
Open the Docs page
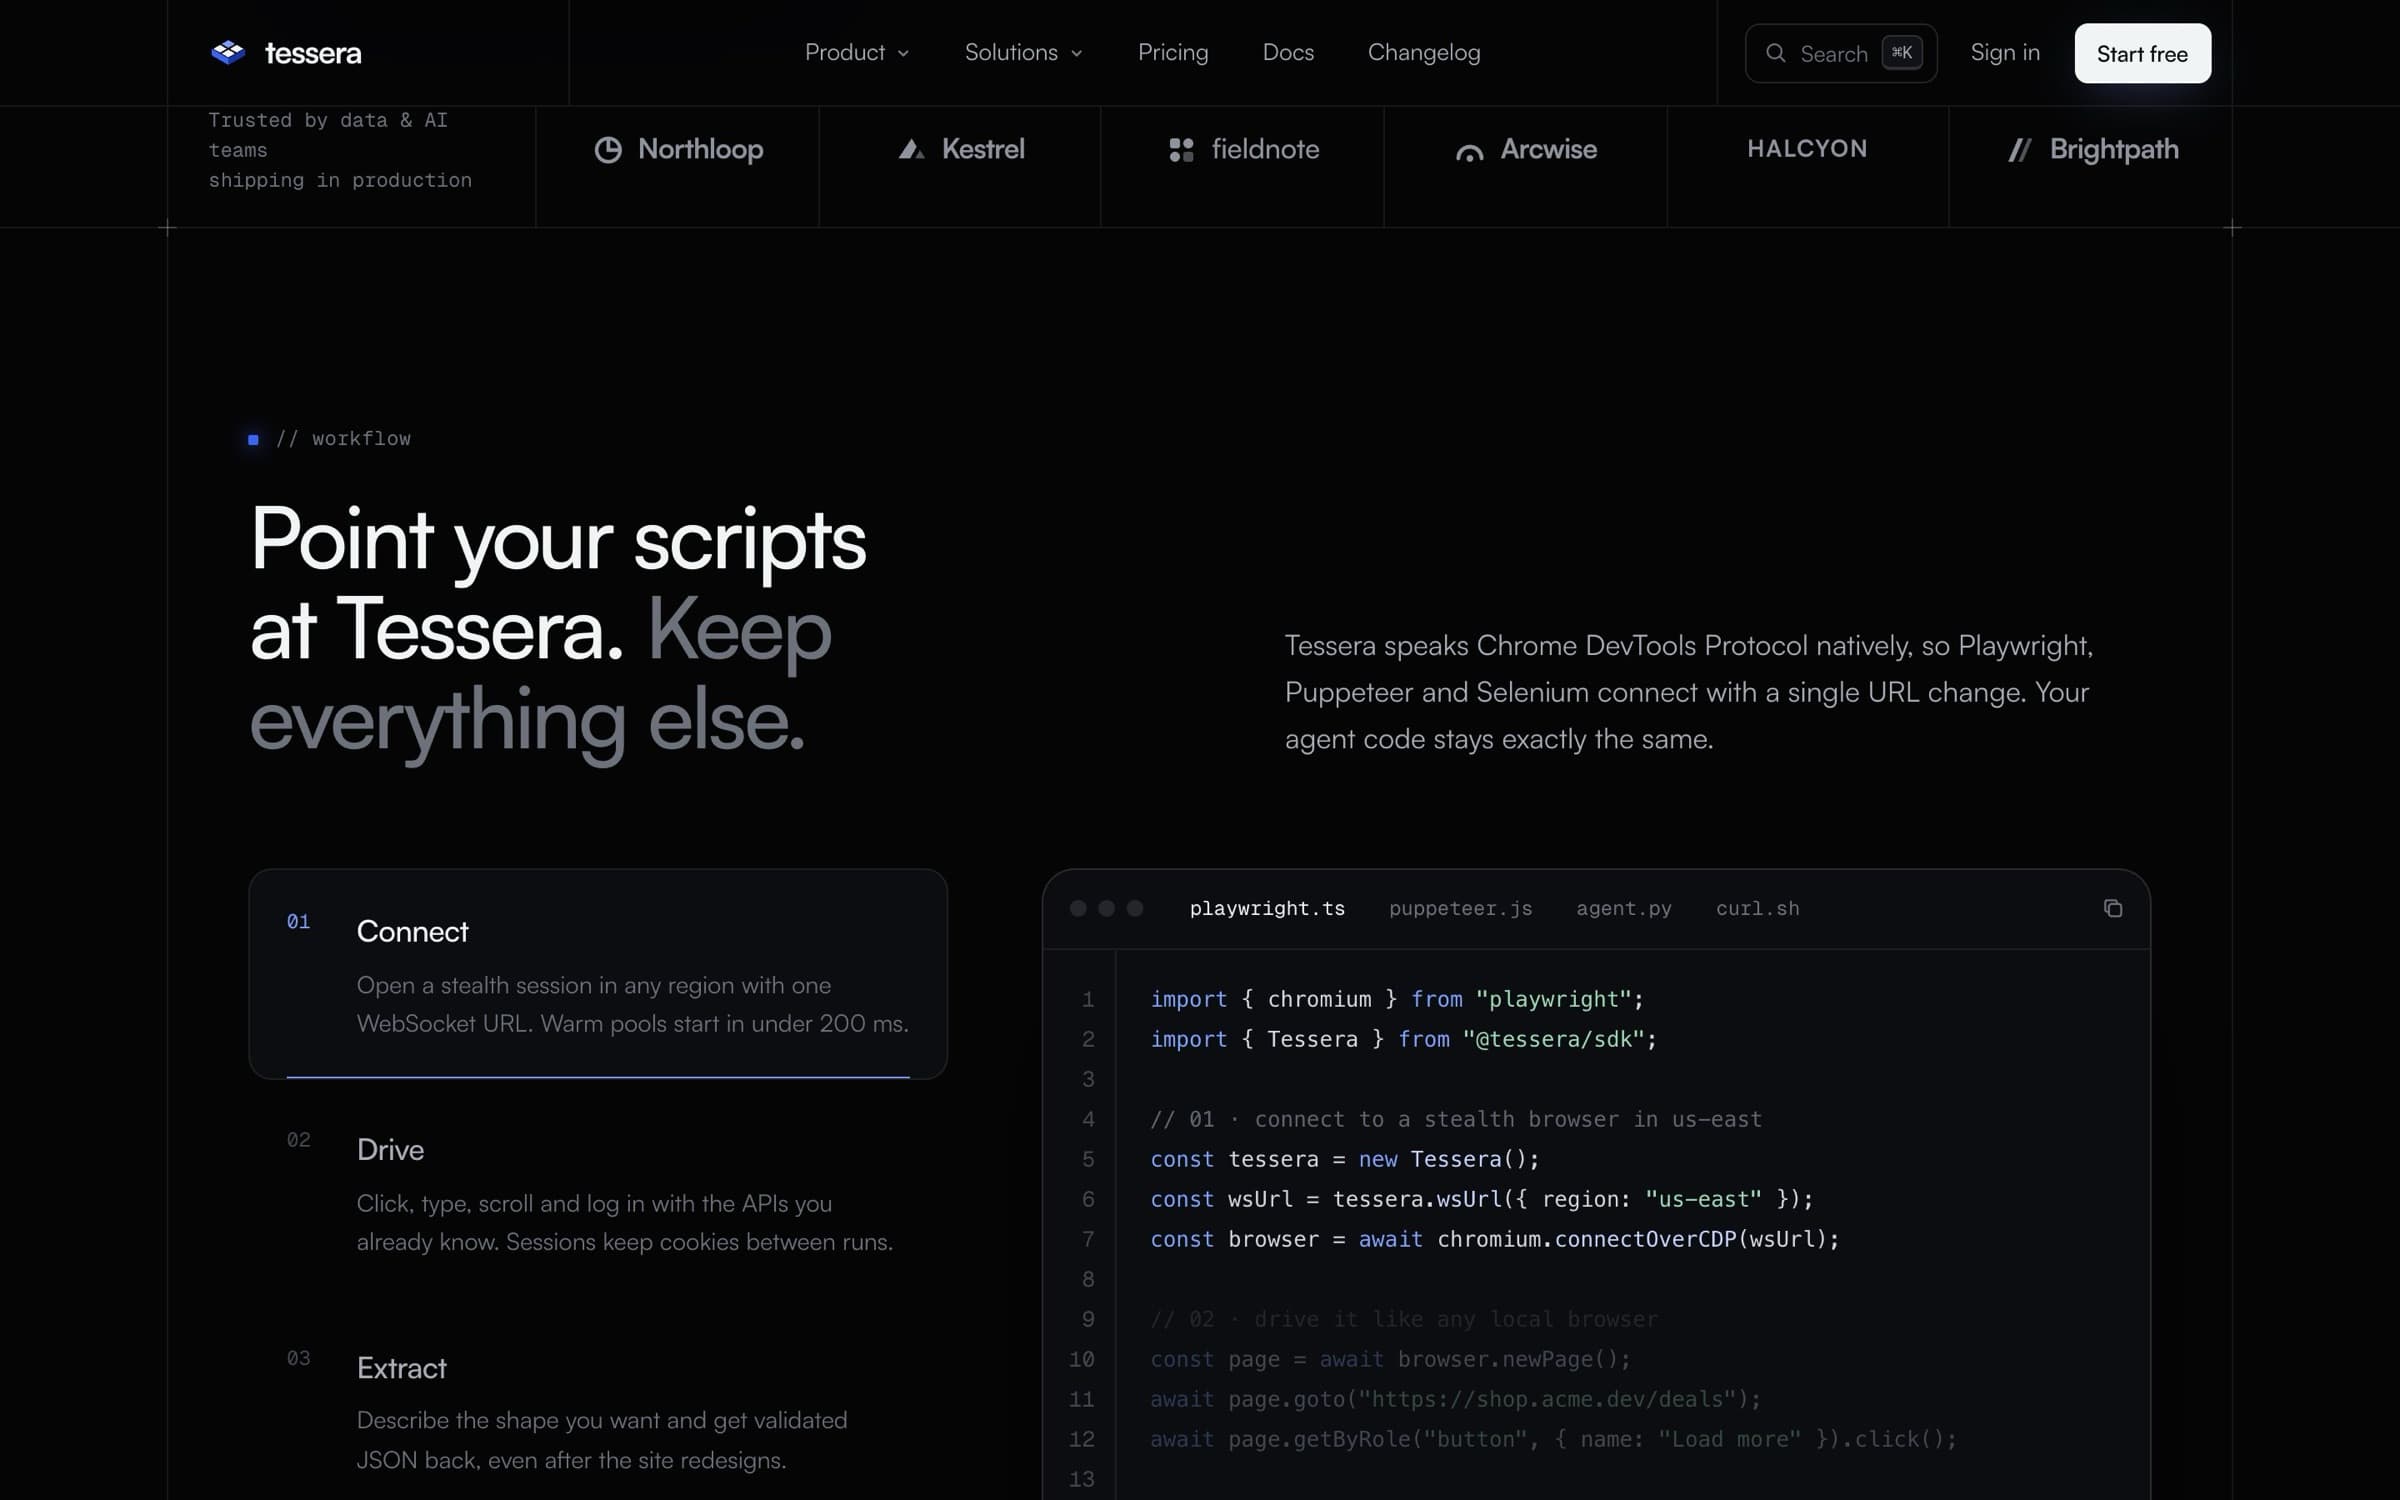(1288, 52)
